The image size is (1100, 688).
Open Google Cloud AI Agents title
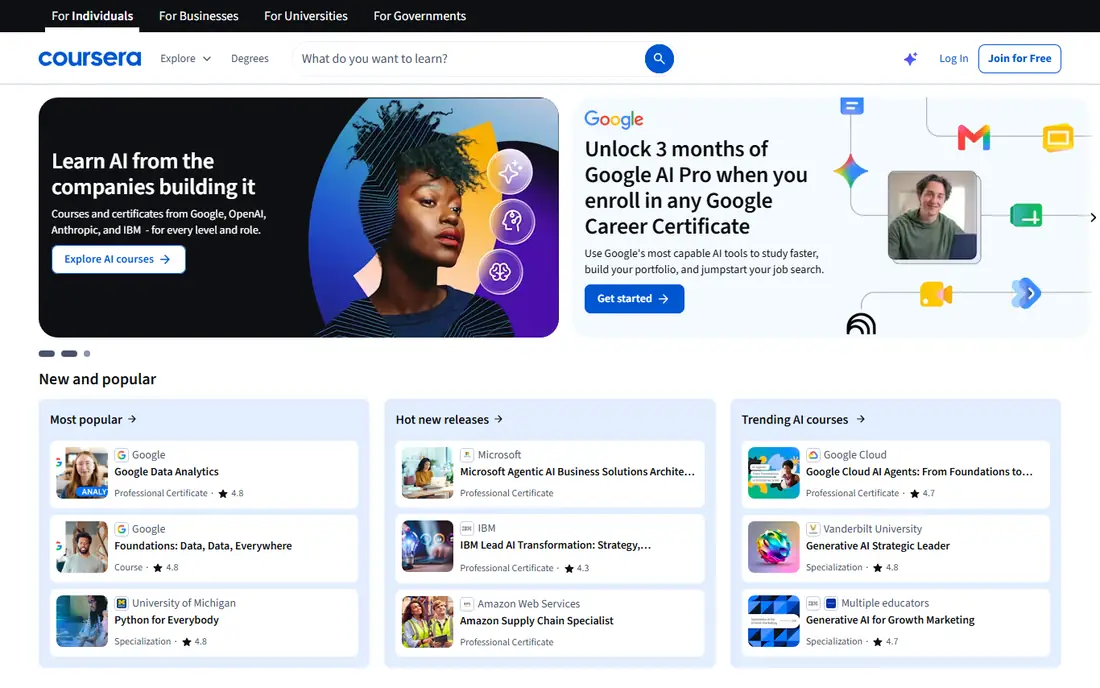pyautogui.click(x=919, y=472)
